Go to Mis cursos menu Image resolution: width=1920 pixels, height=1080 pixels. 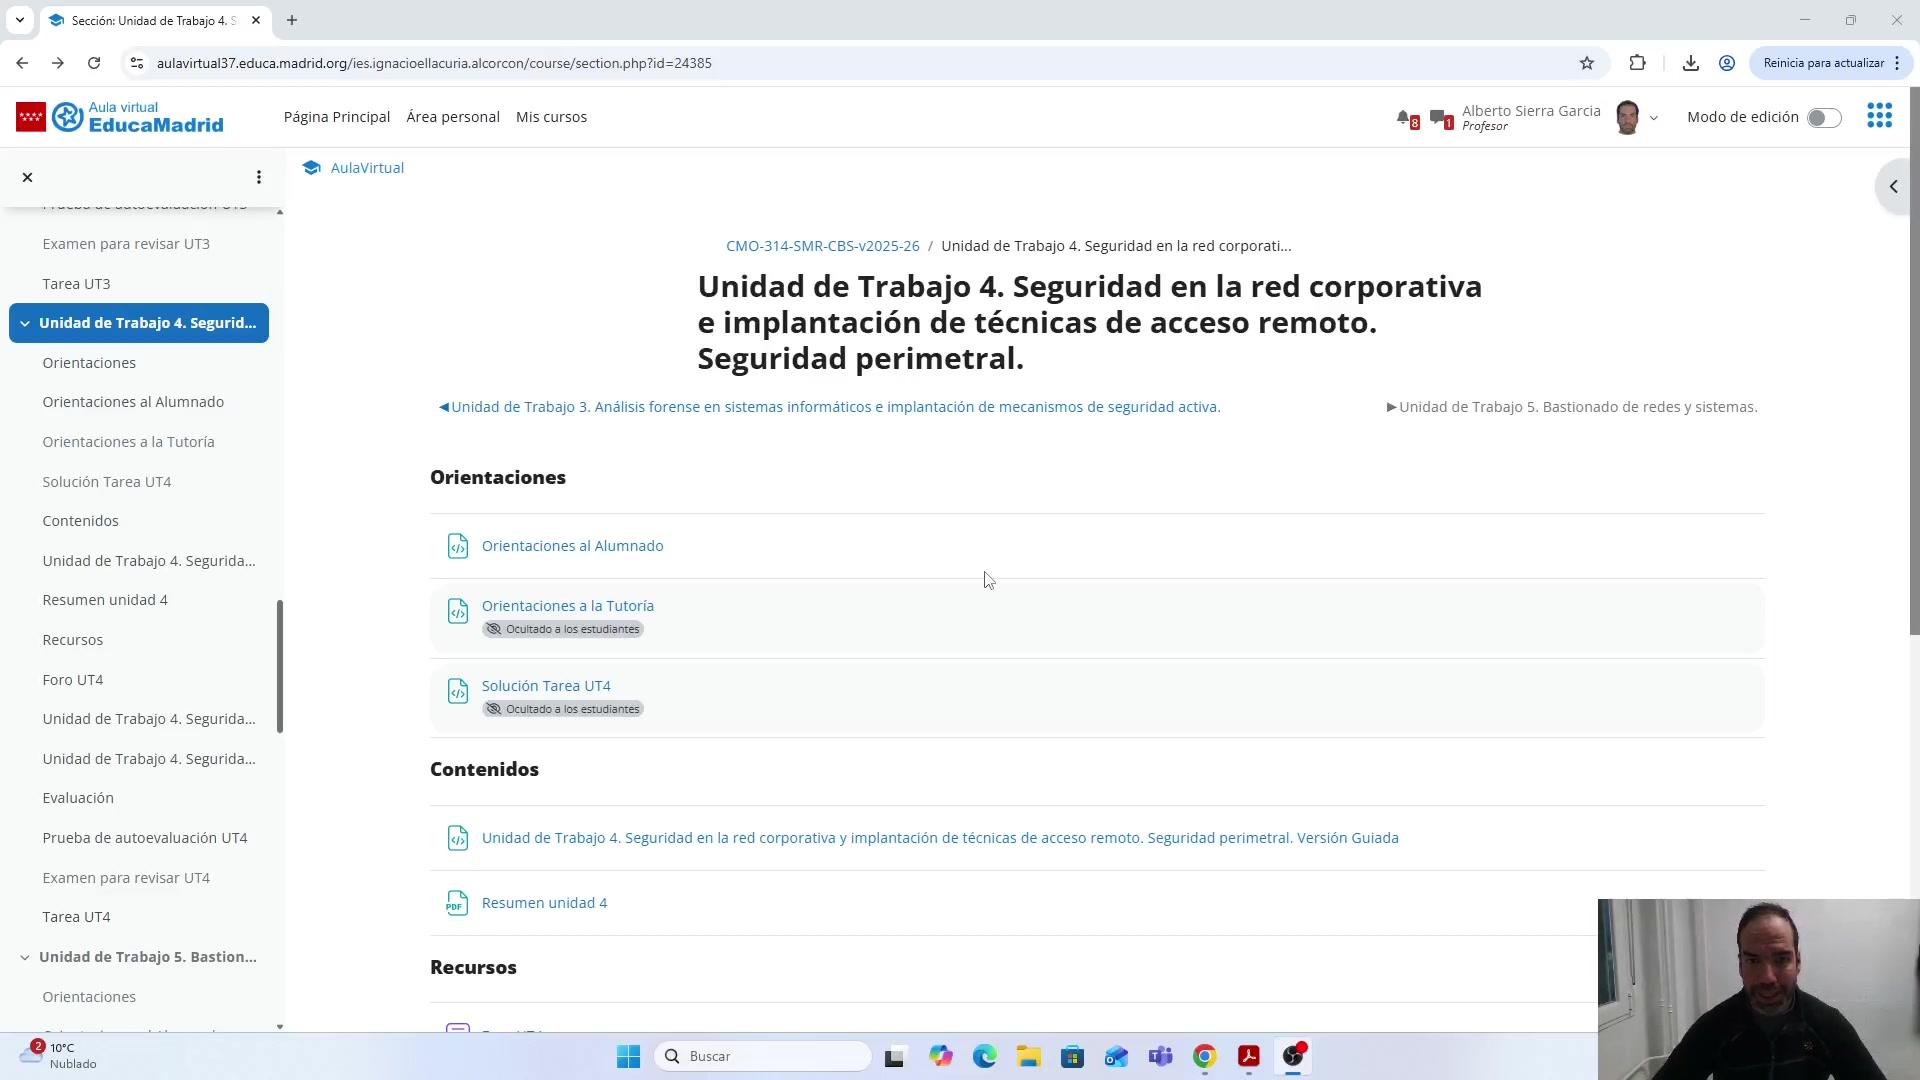click(x=551, y=117)
